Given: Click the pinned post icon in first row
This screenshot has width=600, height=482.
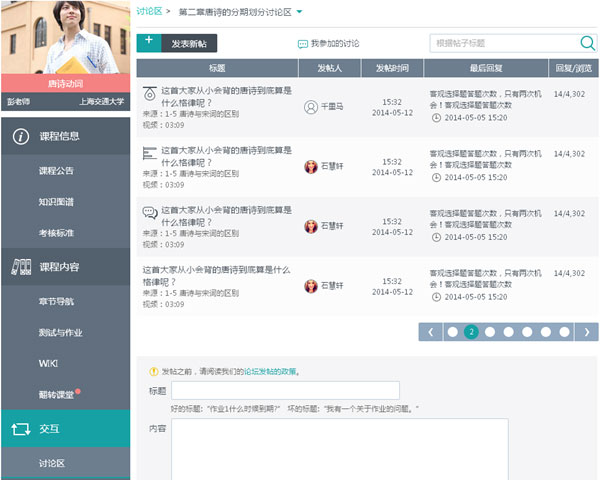Looking at the screenshot, I should pos(149,93).
